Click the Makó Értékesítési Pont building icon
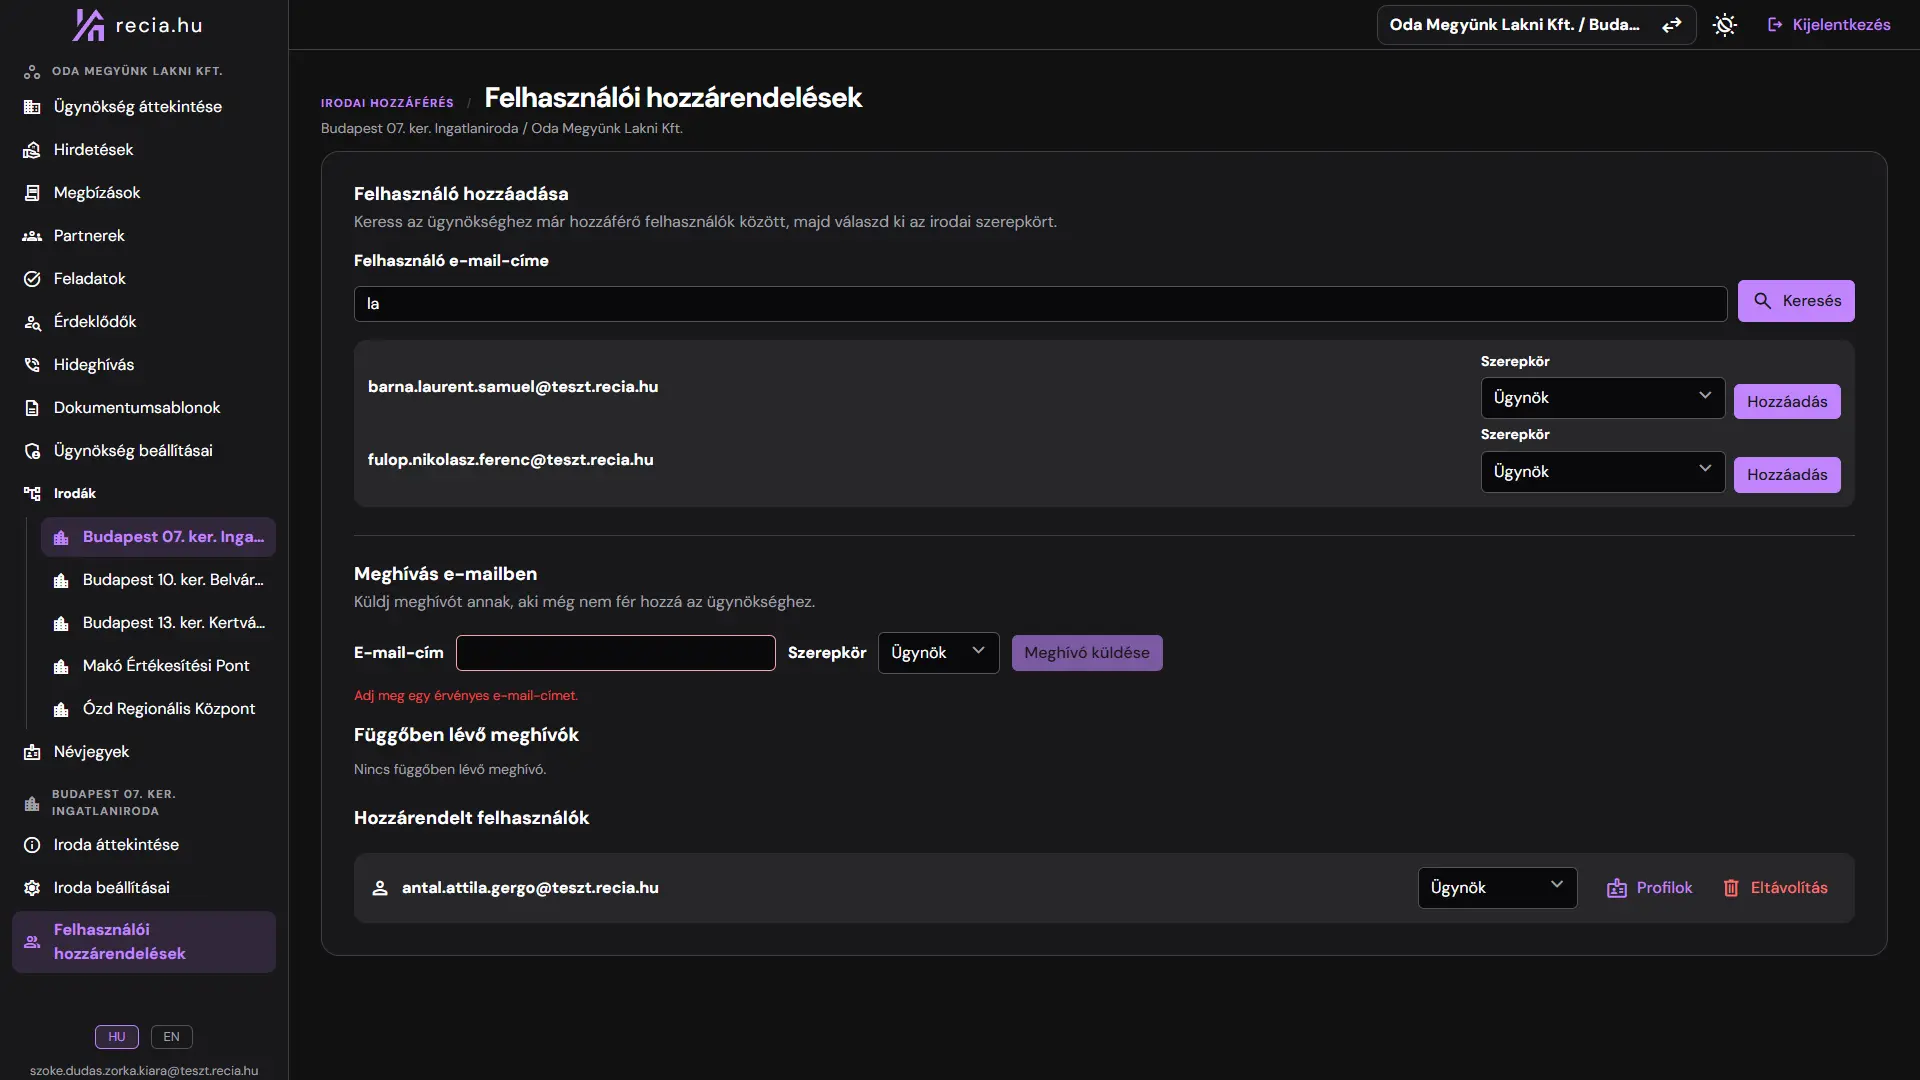Screen dimensions: 1920x1080 pyautogui.click(x=61, y=666)
